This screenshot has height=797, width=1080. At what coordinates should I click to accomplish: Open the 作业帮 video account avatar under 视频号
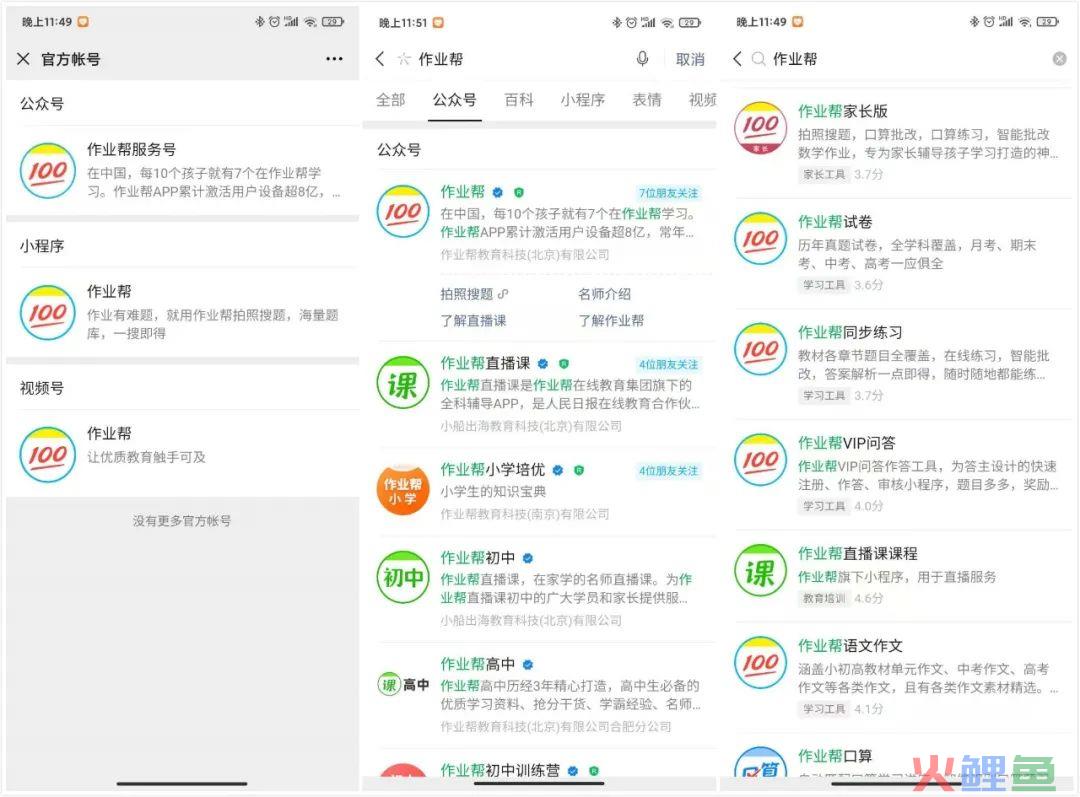[x=48, y=455]
